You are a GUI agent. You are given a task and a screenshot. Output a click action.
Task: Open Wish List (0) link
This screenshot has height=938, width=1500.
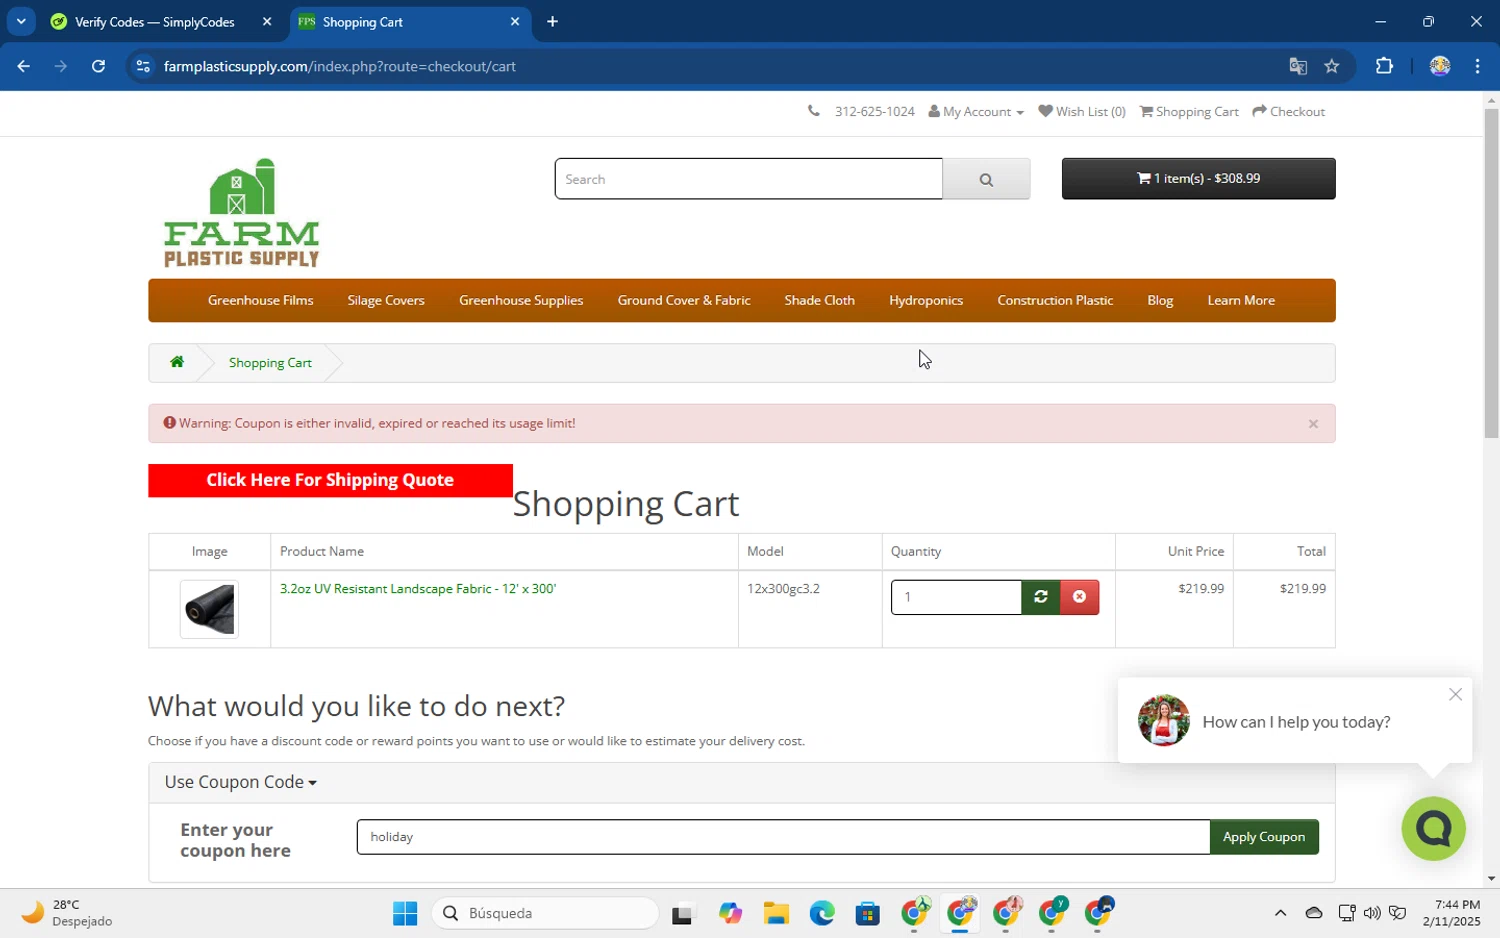(x=1082, y=112)
